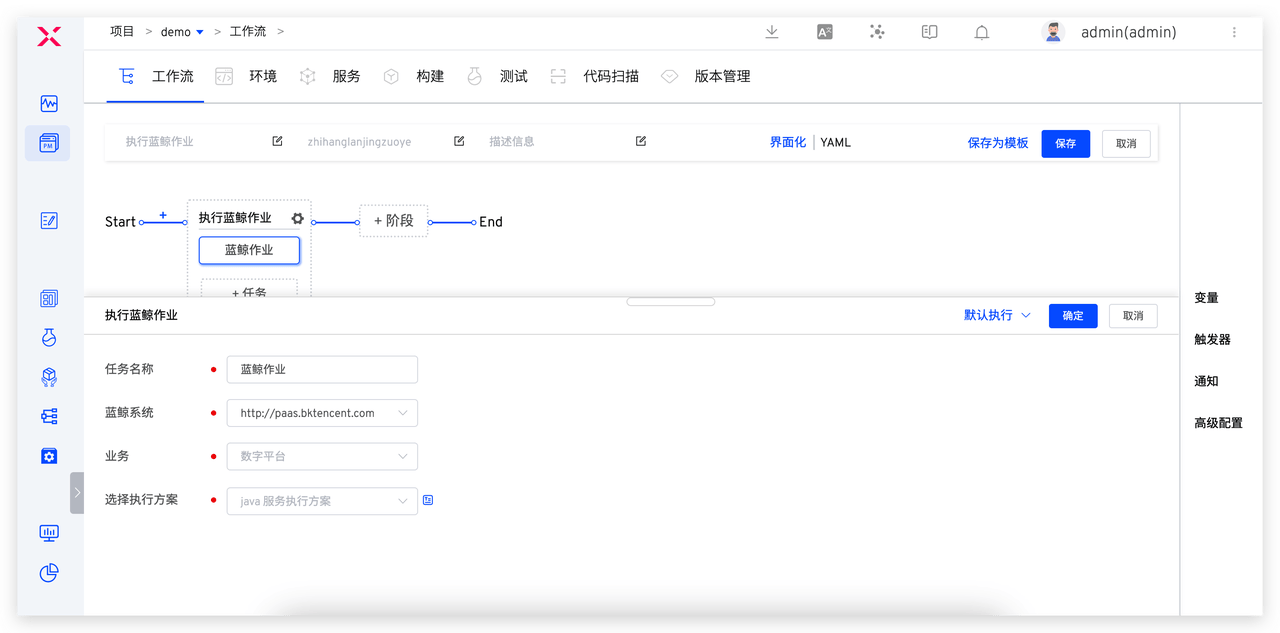
Task: Open 触发器 in right panel
Action: click(x=1212, y=340)
